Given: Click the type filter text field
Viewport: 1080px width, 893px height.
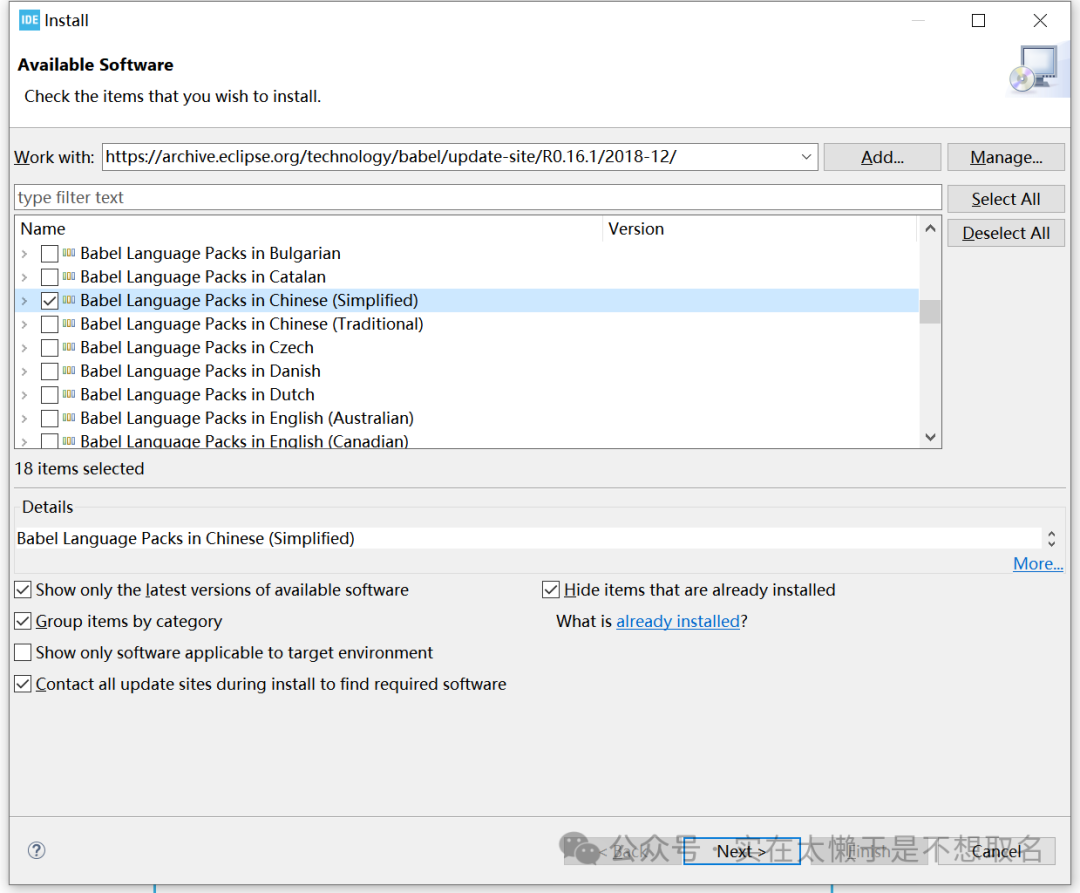Looking at the screenshot, I should click(477, 198).
